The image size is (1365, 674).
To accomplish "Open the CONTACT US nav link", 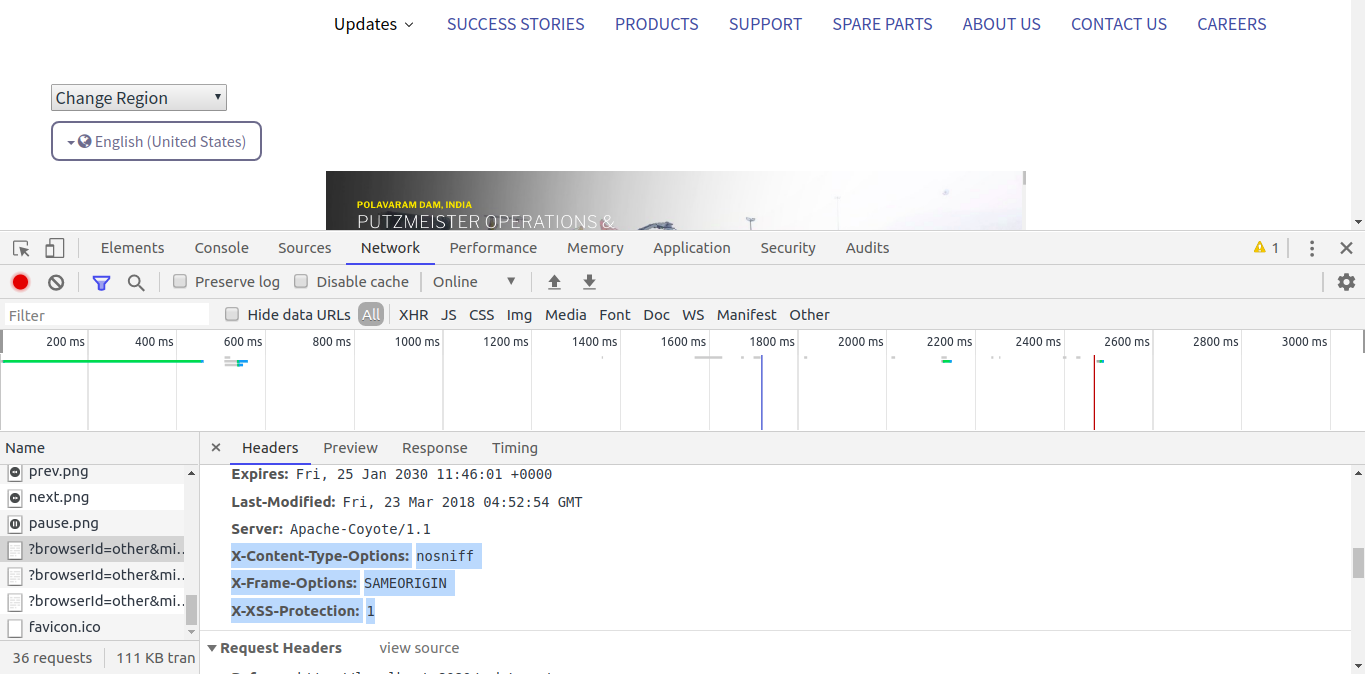I will pyautogui.click(x=1119, y=24).
